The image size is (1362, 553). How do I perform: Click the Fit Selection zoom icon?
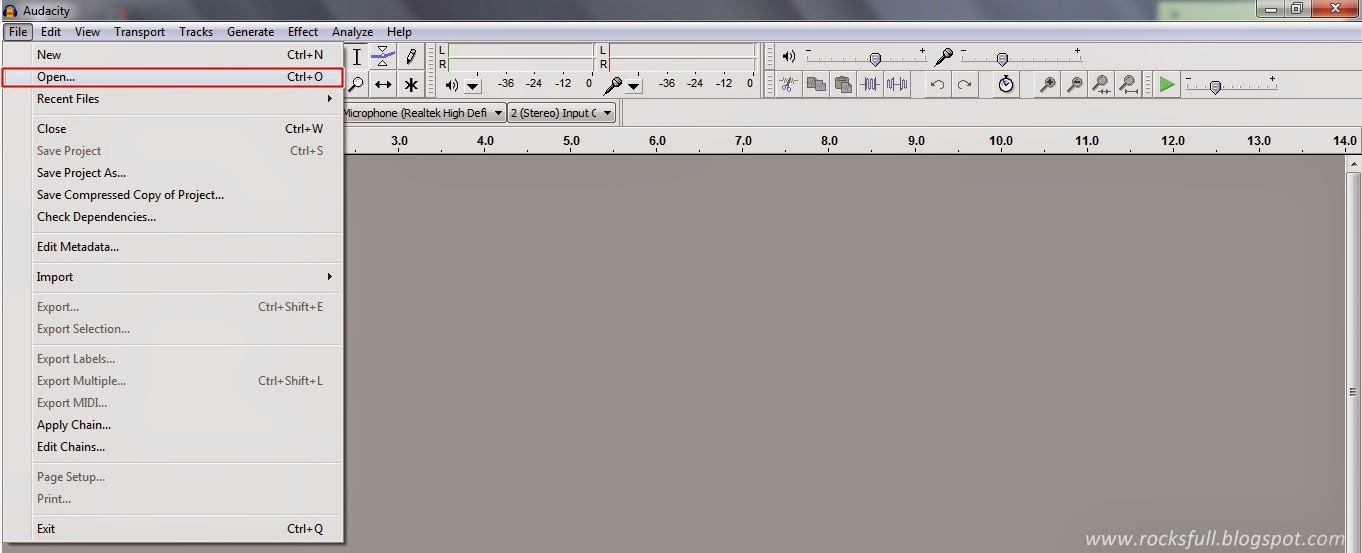click(x=1101, y=84)
